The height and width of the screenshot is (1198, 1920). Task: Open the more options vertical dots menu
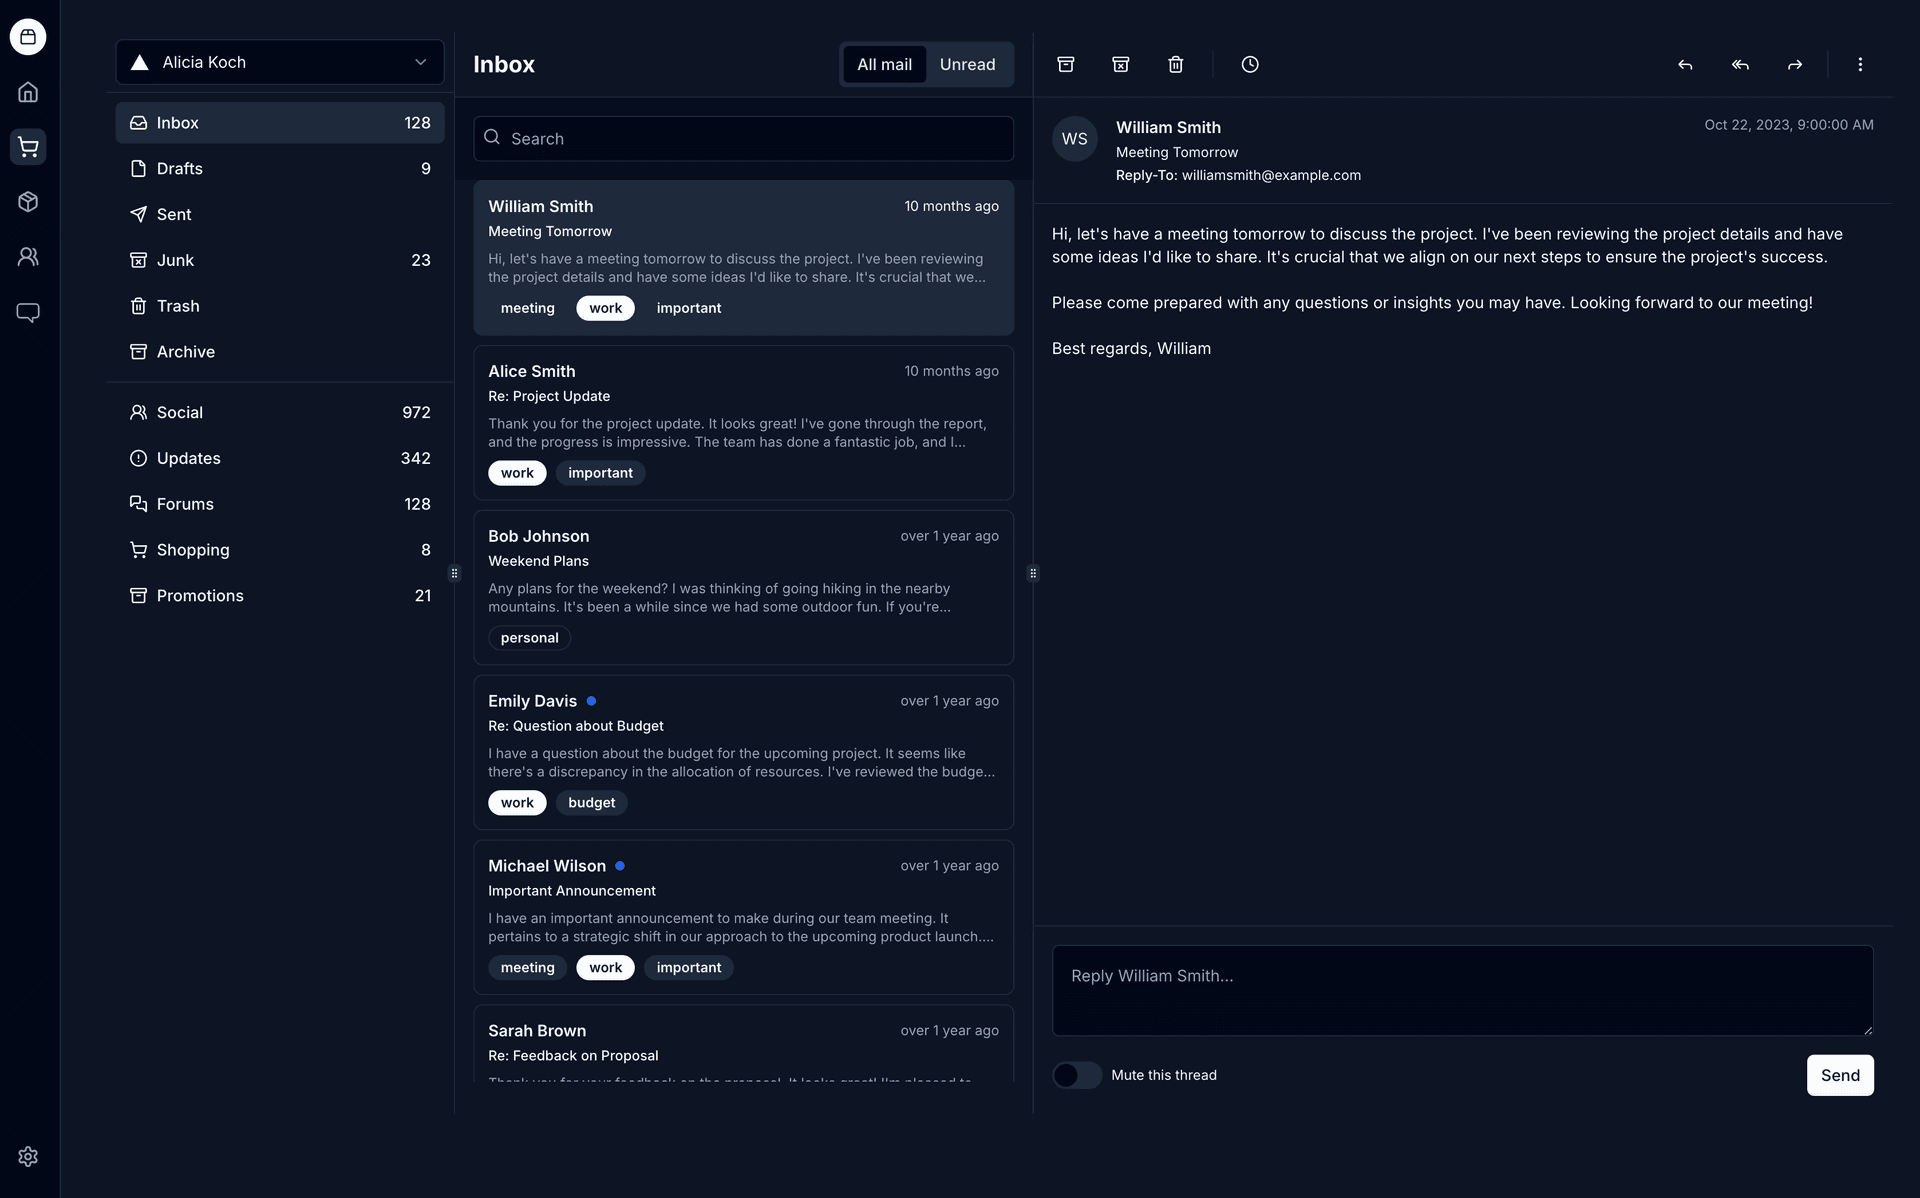pyautogui.click(x=1860, y=64)
